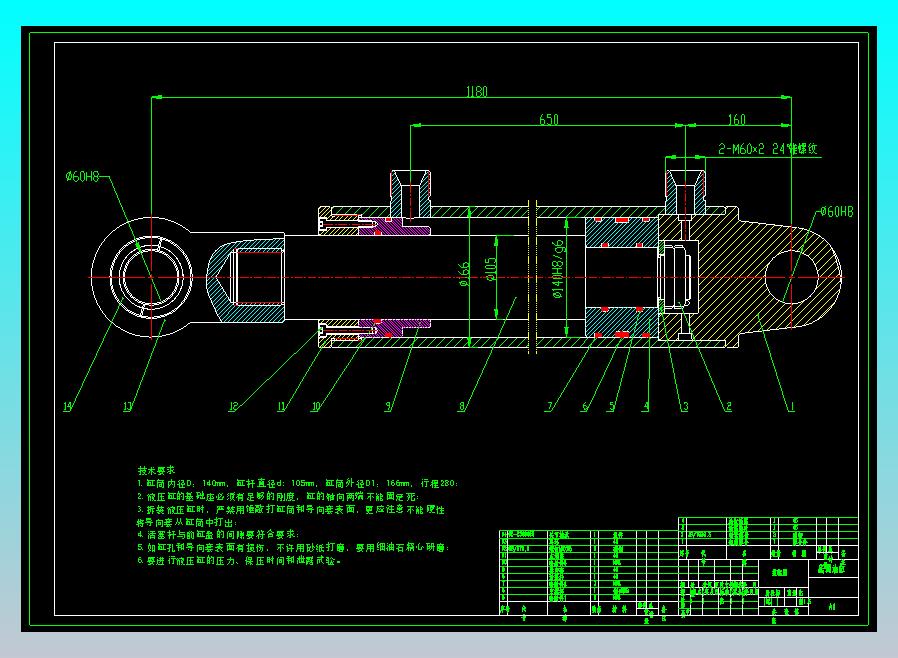The height and width of the screenshot is (658, 898).
Task: Select note 1 about 缸筒内径D 140mm
Action: point(298,483)
